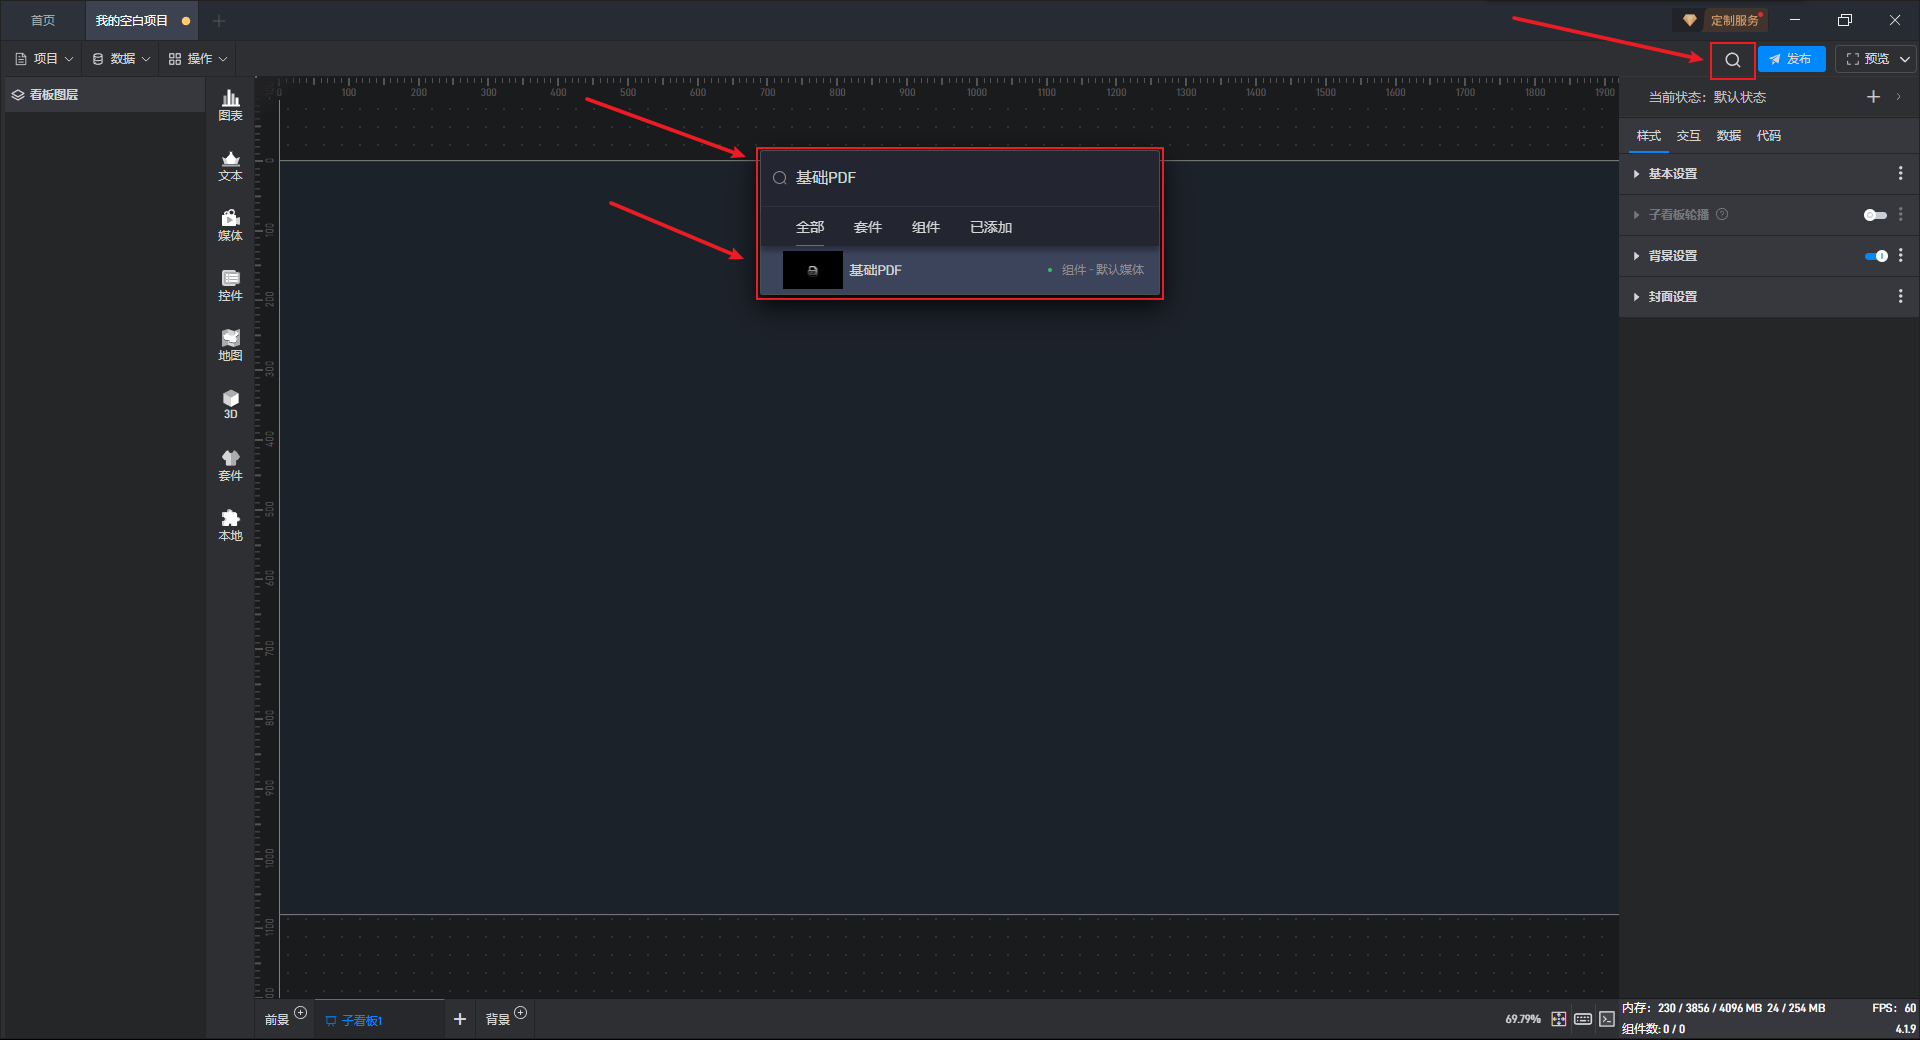1920x1040 pixels.
Task: Click the help icon beside 子看板轮播
Action: pos(1722,215)
